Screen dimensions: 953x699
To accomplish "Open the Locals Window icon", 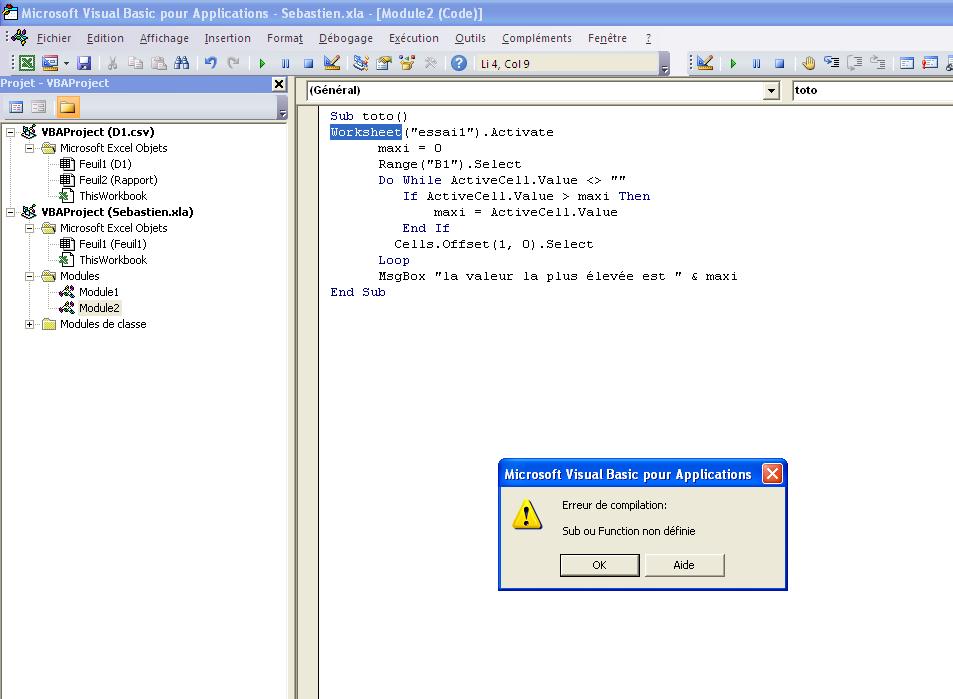I will pyautogui.click(x=907, y=63).
